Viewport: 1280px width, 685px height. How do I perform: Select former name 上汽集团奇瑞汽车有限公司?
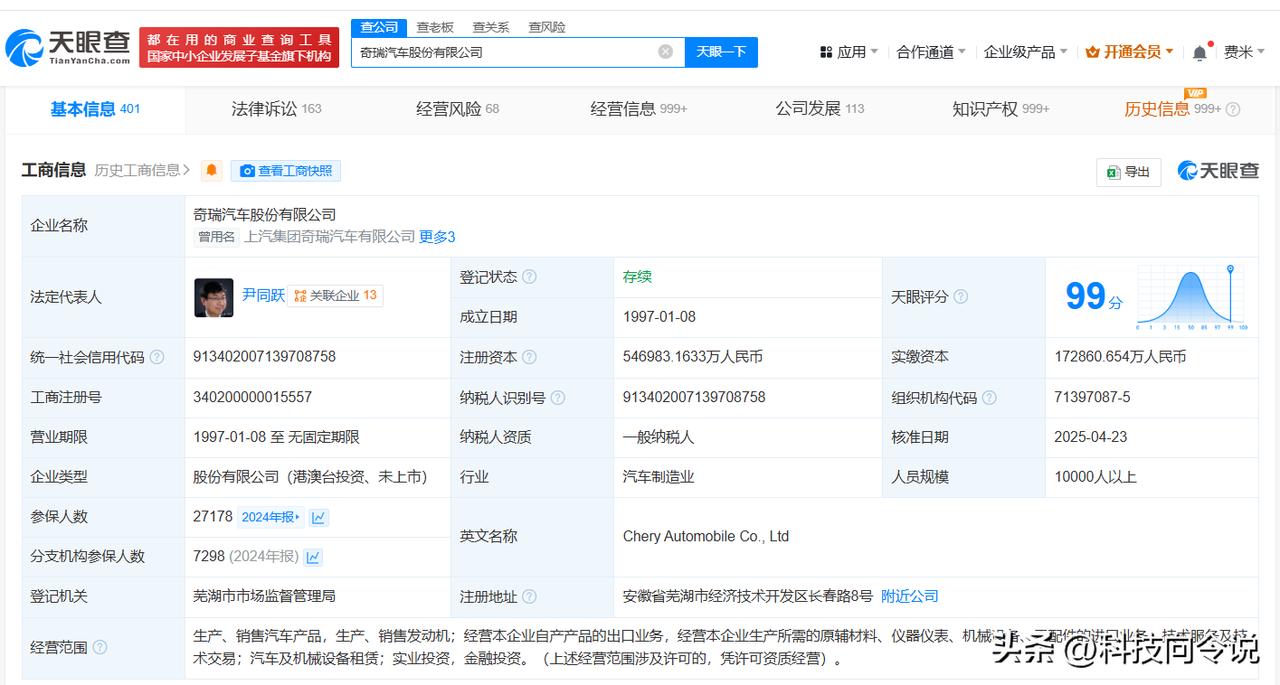(329, 237)
